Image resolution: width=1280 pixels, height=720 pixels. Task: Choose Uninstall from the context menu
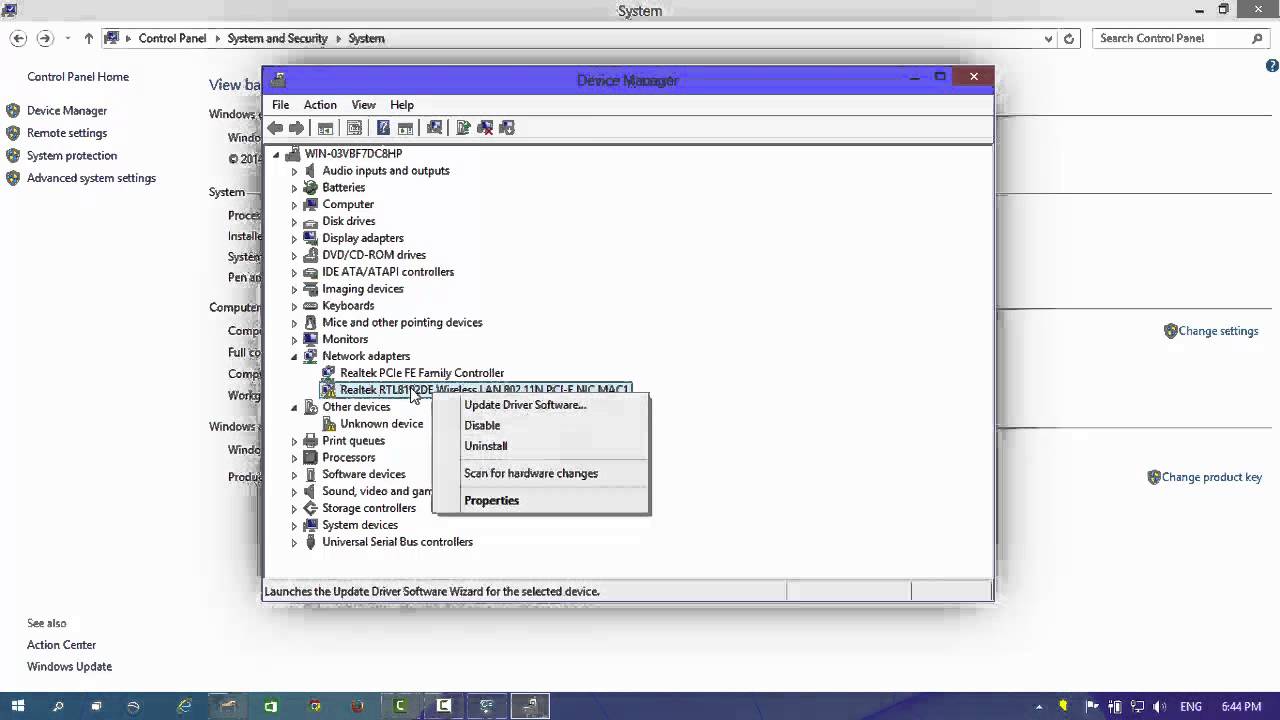[541, 446]
